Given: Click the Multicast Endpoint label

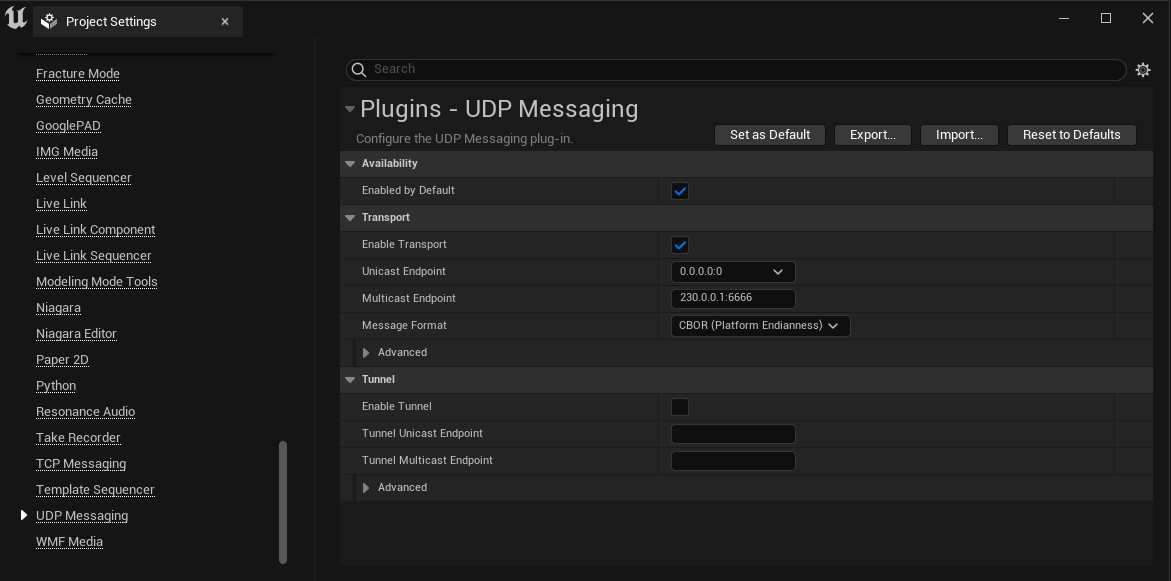Looking at the screenshot, I should (x=409, y=298).
